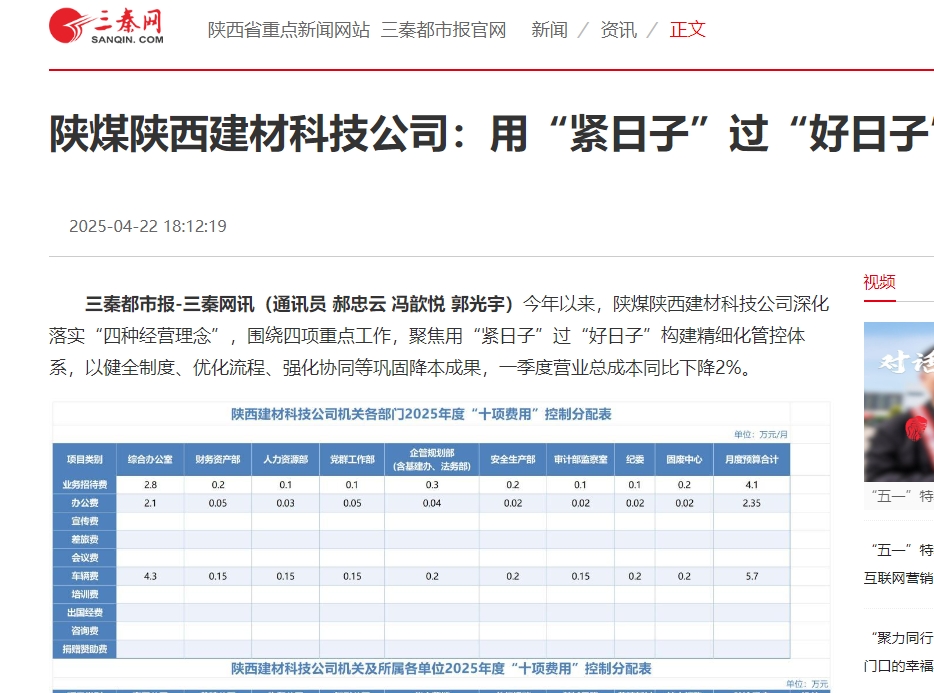Select the 正文 breadcrumb tab
Screen dimensions: 934x693
pos(687,30)
